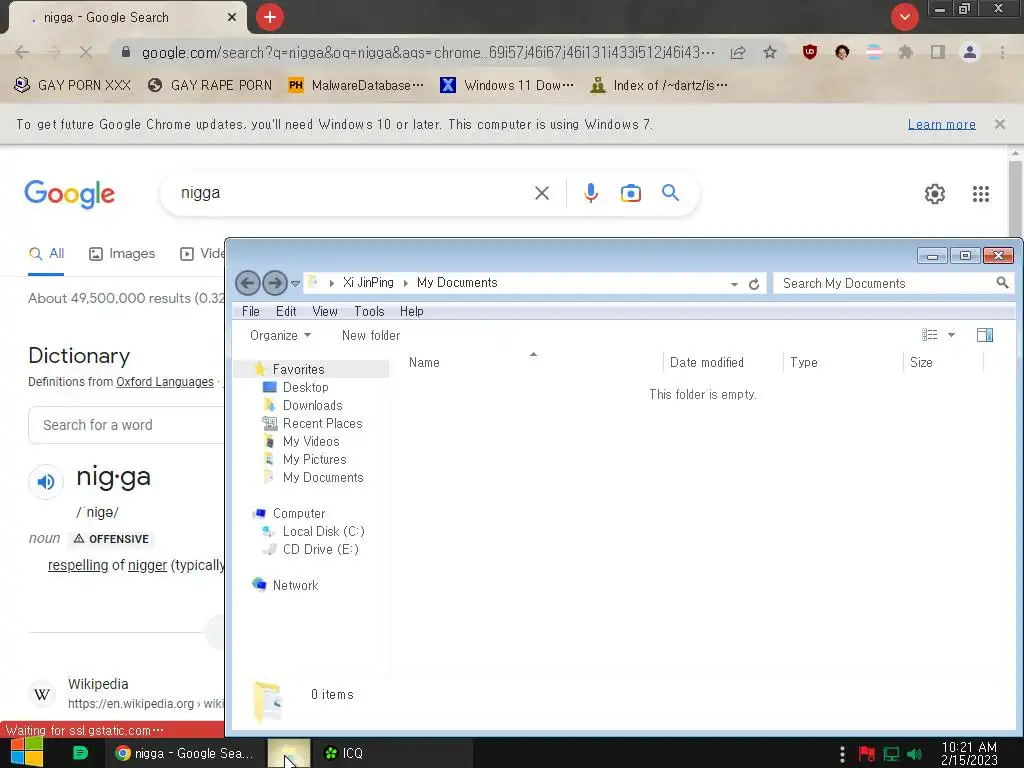Click the Search My Documents field
Screen dimensions: 1024x768
(892, 283)
